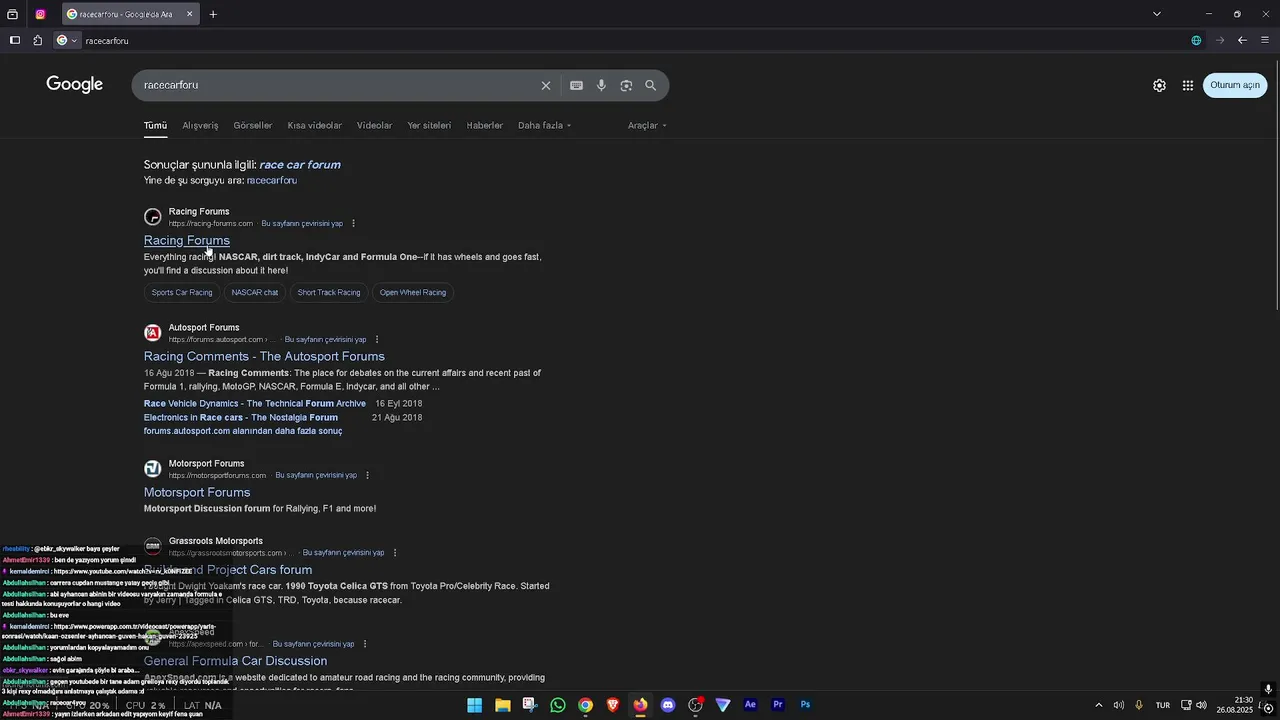Click the Sports Car Racing chip

[x=182, y=292]
